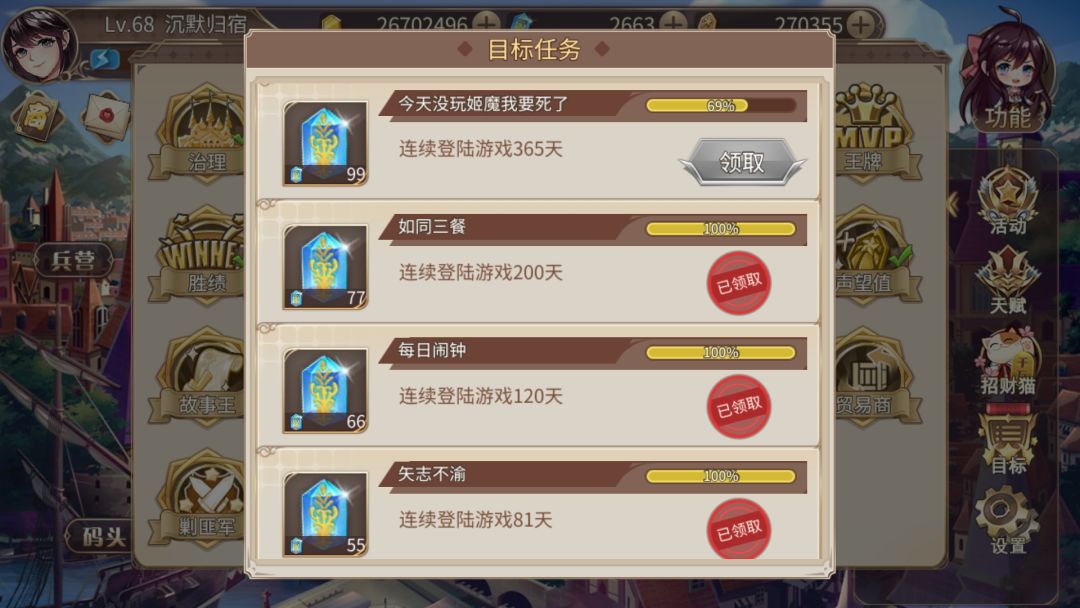Image resolution: width=1080 pixels, height=608 pixels.
Task: Claim the 365-day login reward with 领取
Action: 742,162
